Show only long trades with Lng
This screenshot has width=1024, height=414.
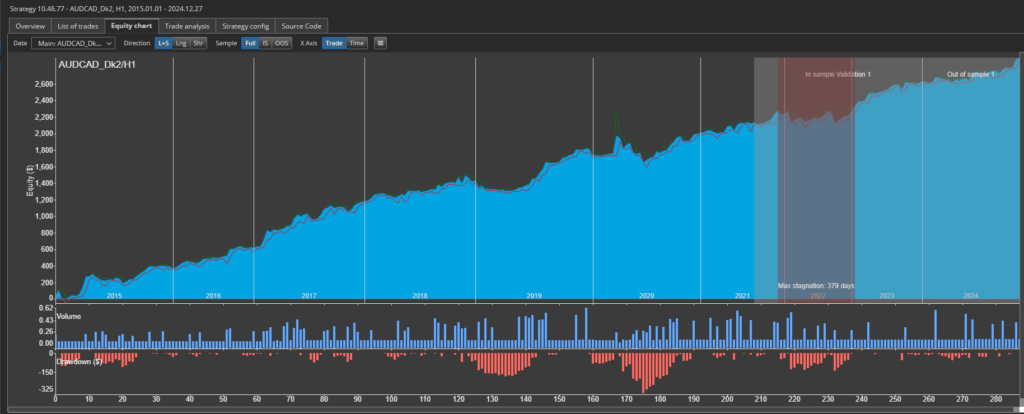point(181,43)
